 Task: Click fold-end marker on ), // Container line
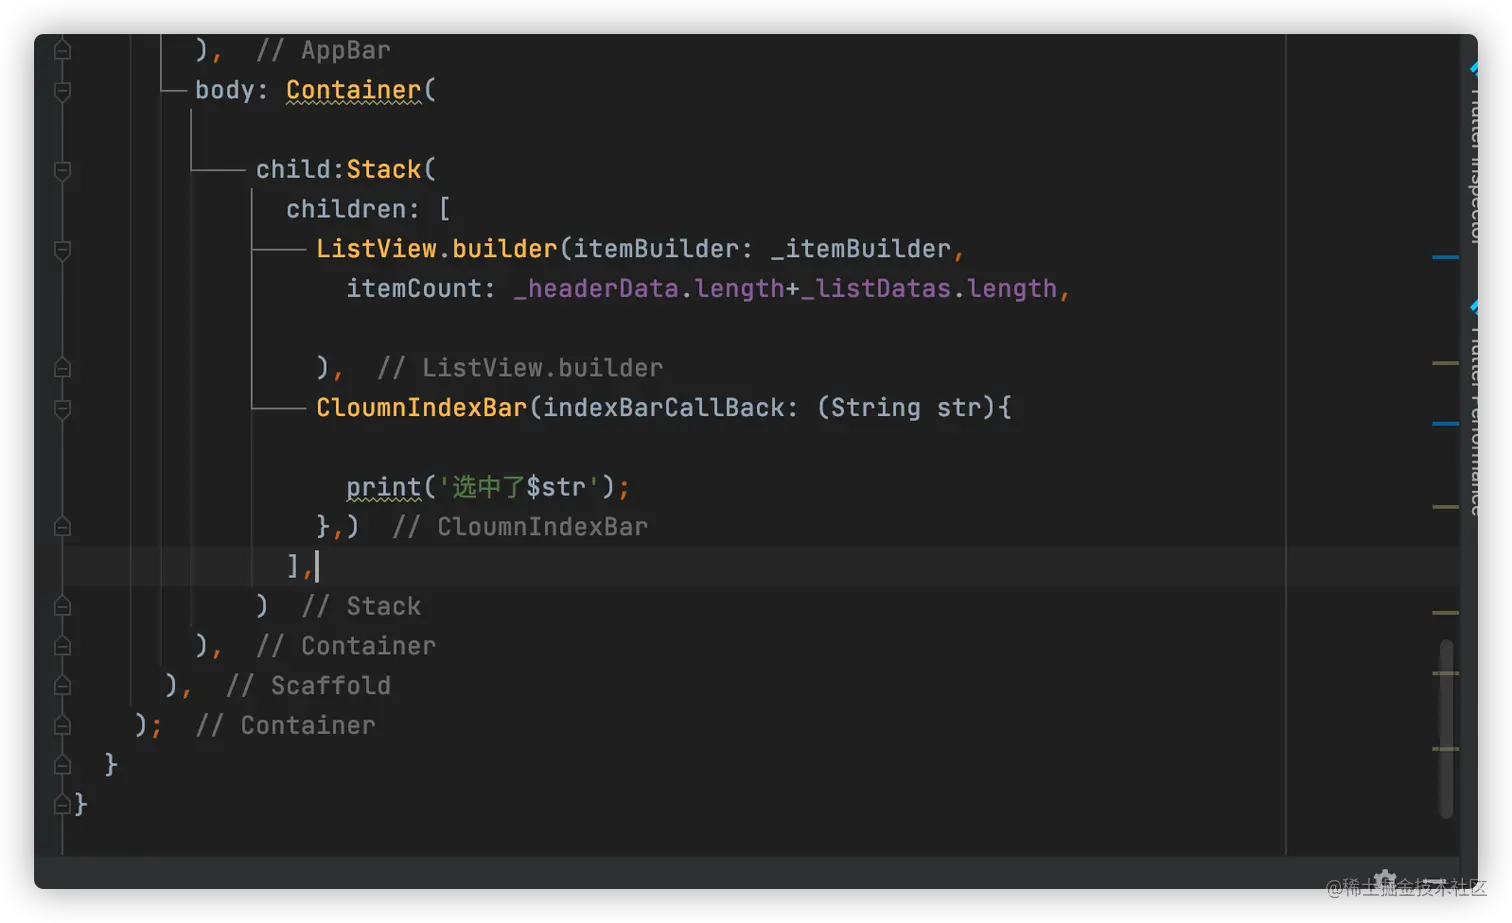[x=62, y=646]
